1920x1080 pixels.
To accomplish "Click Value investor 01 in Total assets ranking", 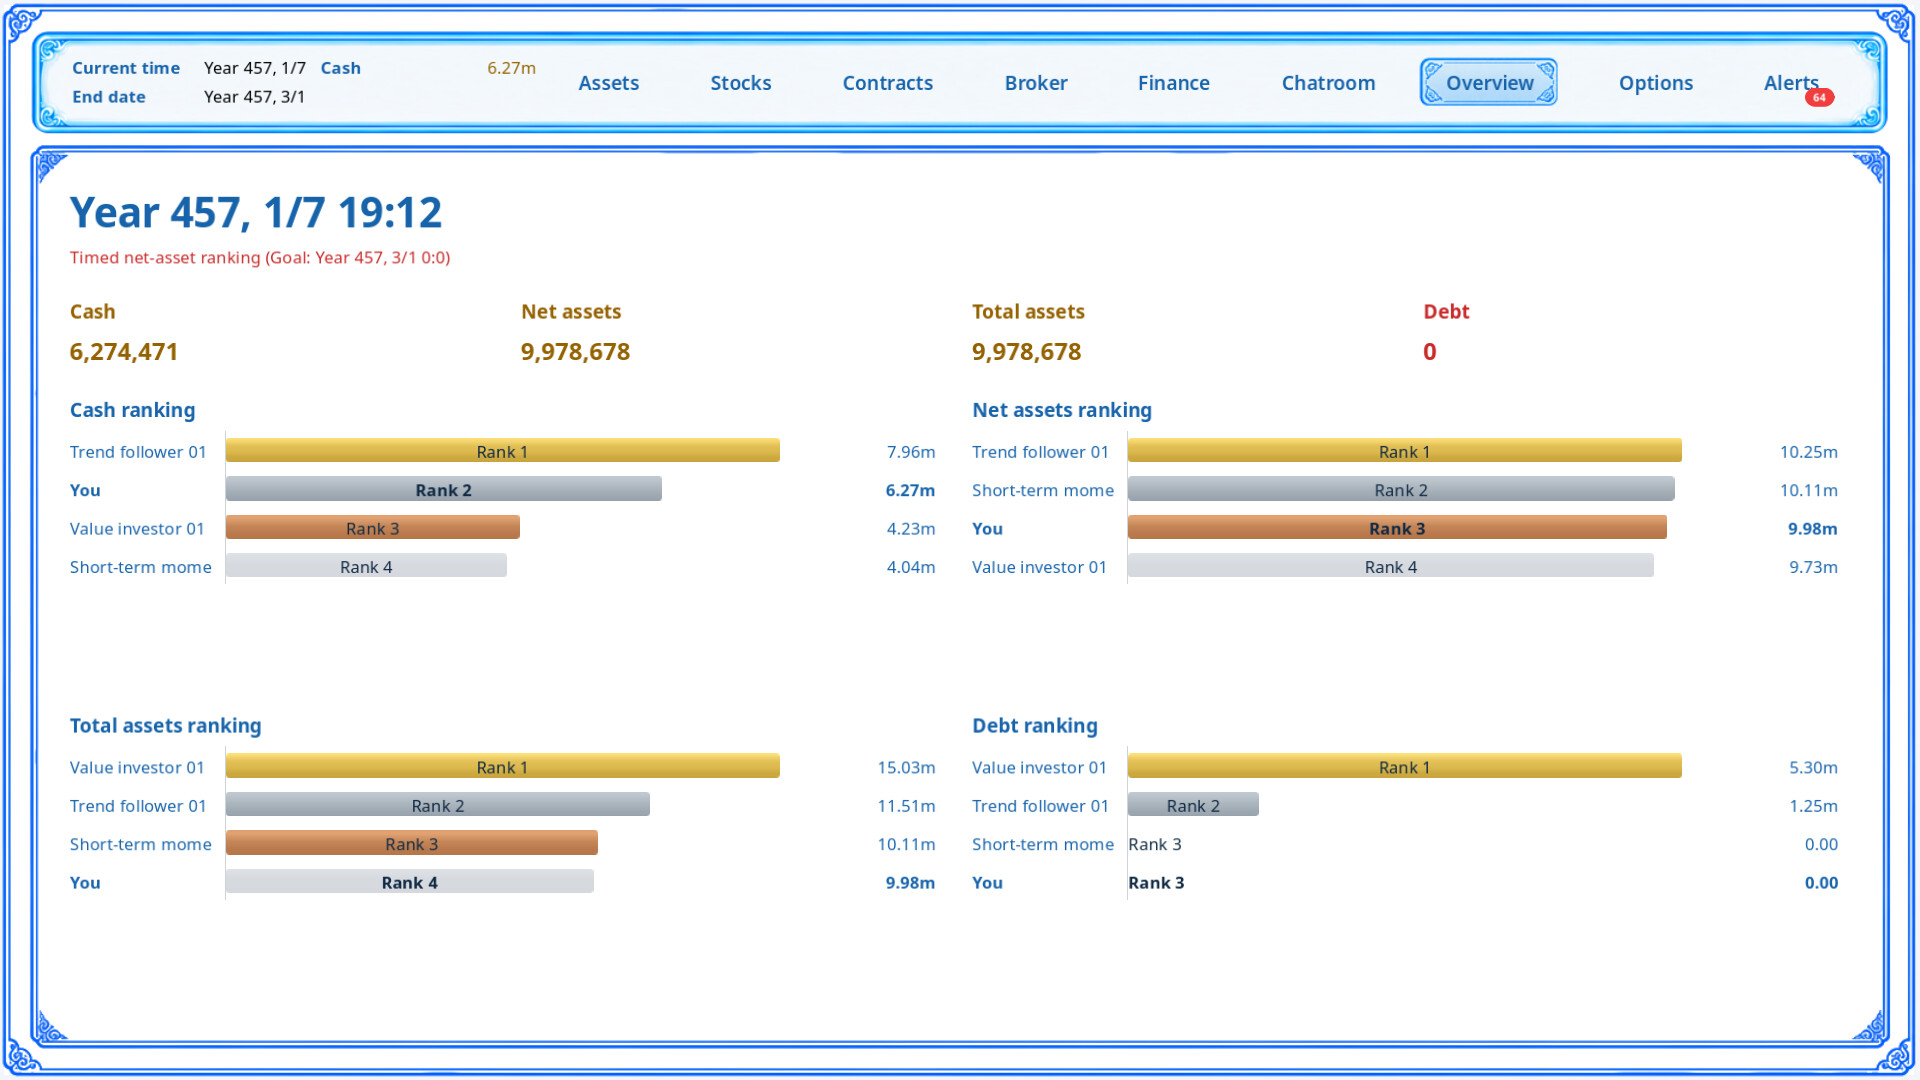I will pyautogui.click(x=137, y=768).
